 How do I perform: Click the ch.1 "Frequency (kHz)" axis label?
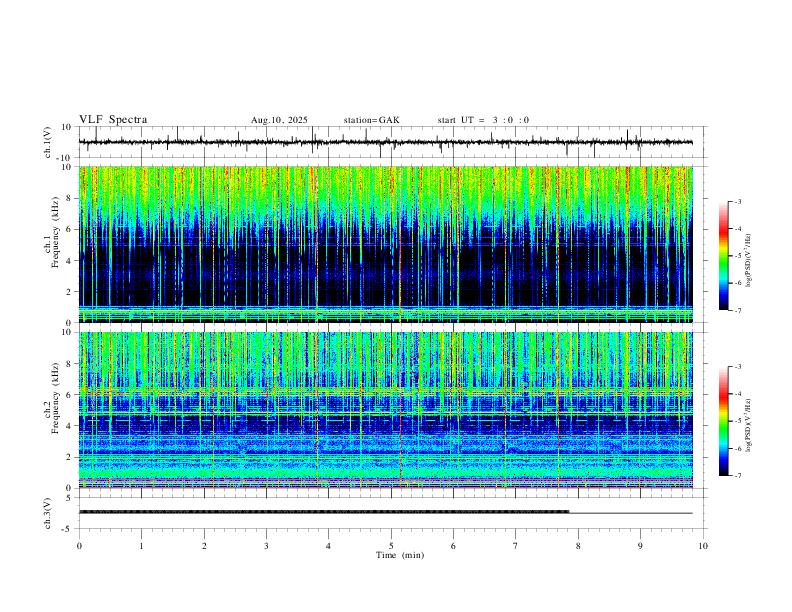click(x=56, y=232)
